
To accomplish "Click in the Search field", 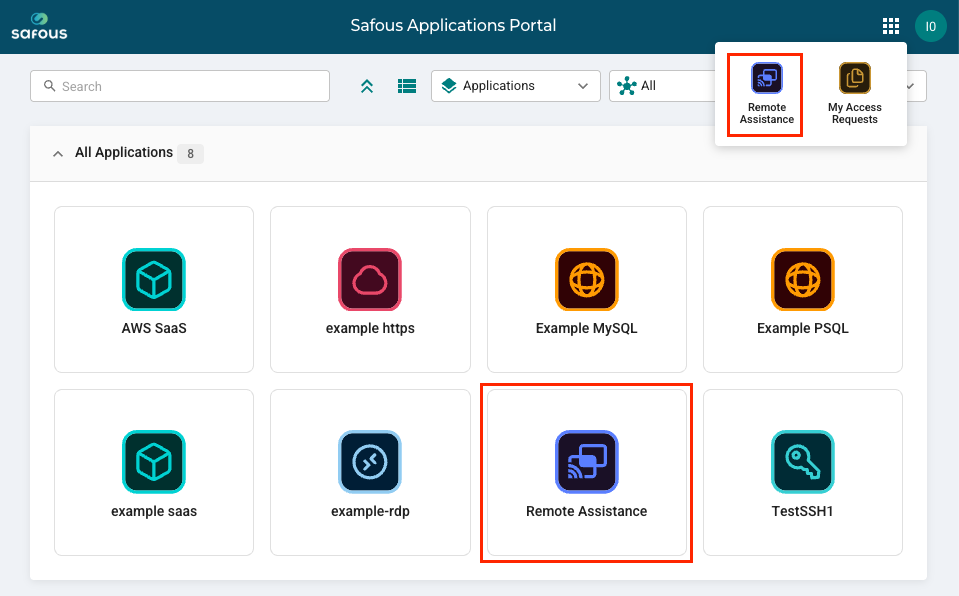I will coord(180,86).
